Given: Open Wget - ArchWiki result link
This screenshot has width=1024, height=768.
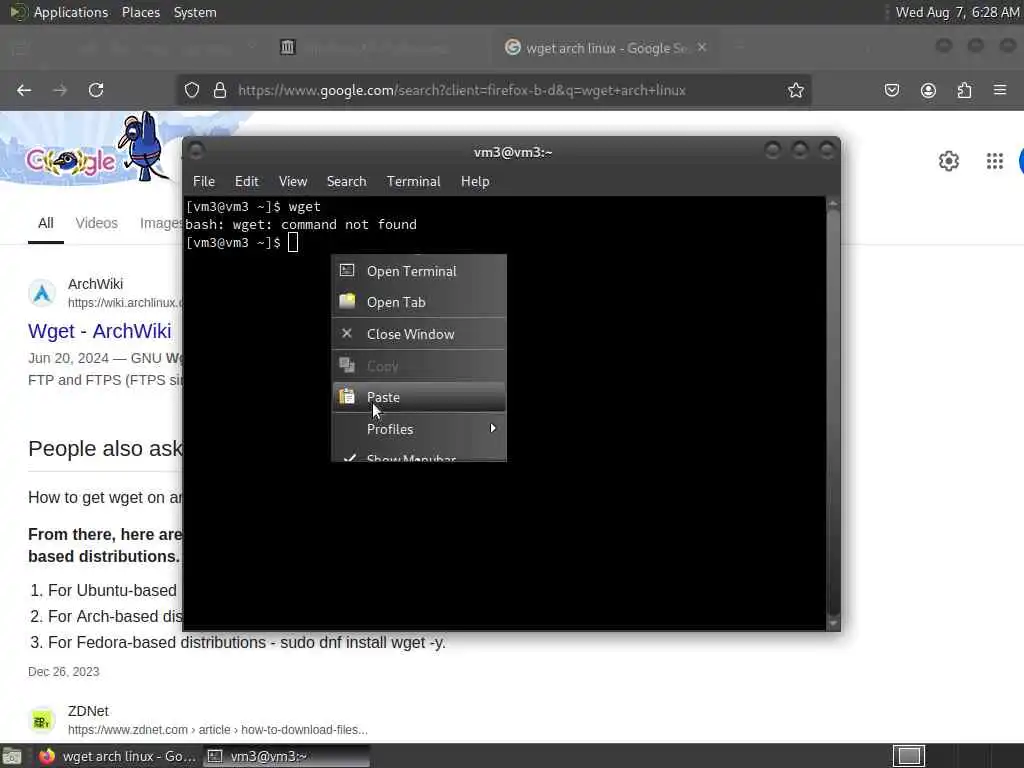Looking at the screenshot, I should click(99, 331).
